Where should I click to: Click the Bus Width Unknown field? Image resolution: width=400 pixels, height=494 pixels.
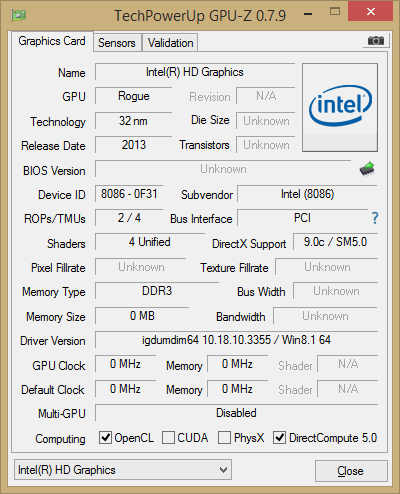(336, 291)
